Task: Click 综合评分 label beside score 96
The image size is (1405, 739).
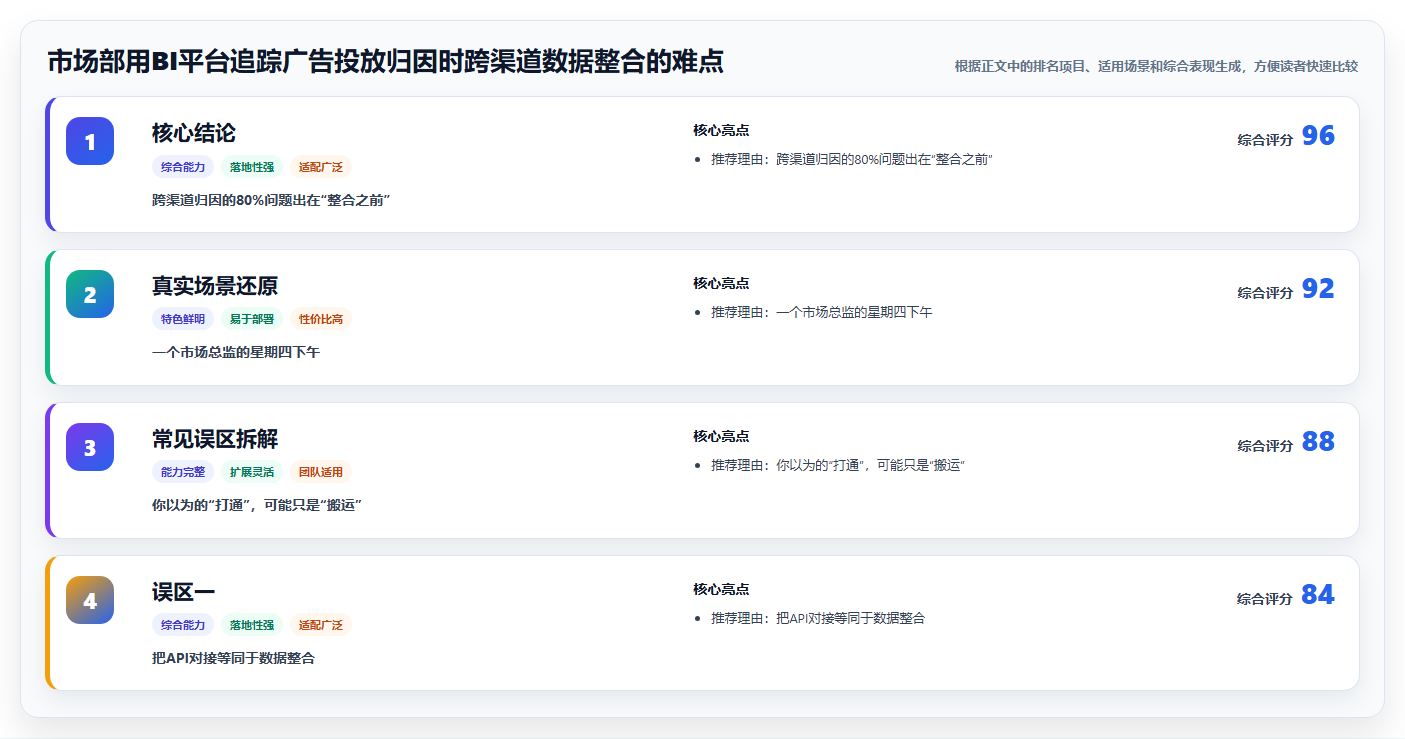Action: (x=1265, y=140)
